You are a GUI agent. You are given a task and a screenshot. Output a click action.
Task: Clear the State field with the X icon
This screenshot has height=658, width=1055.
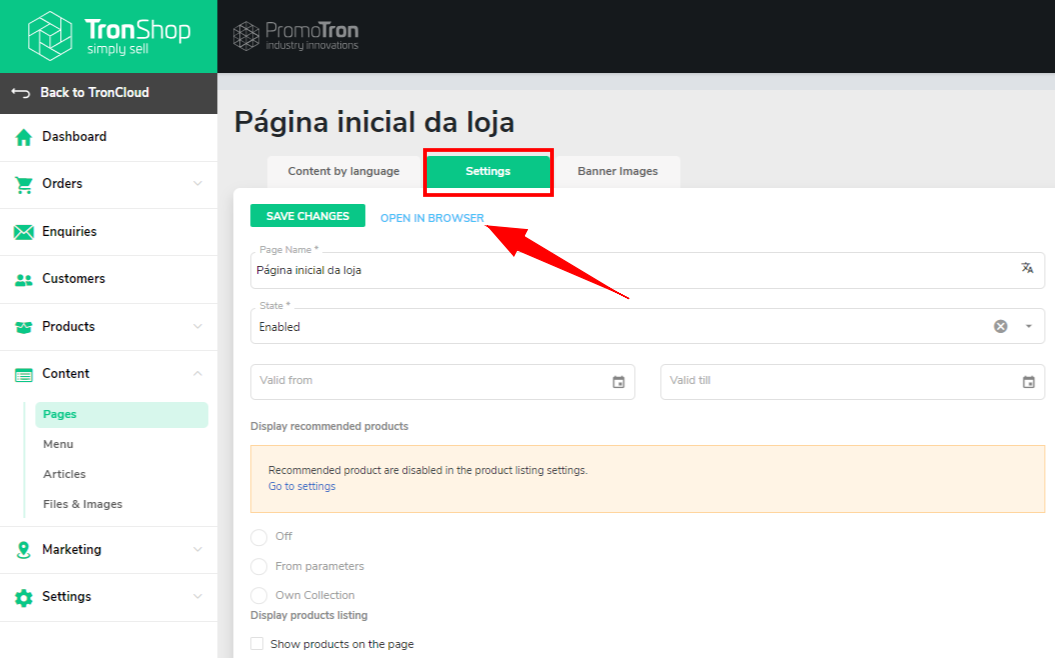[x=1001, y=326]
